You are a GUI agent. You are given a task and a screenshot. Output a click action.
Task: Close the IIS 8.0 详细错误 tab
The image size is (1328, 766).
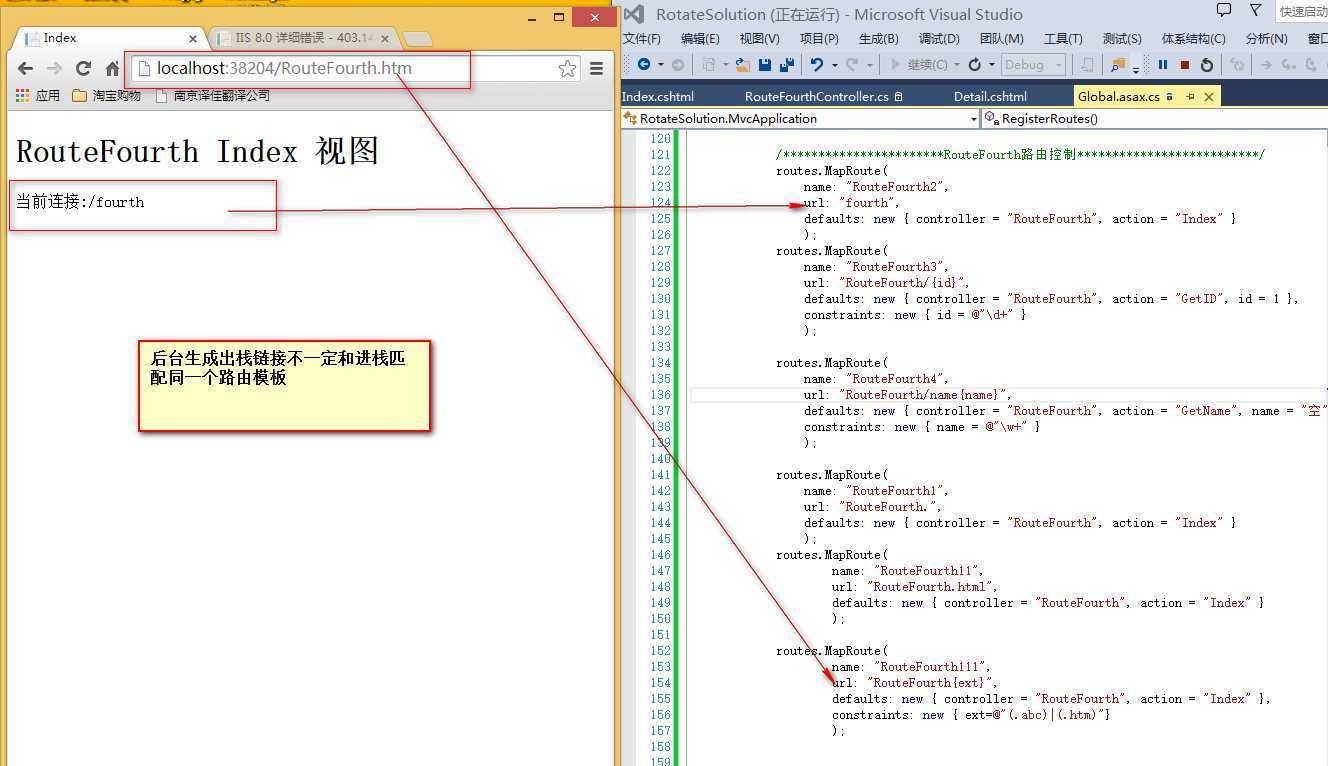click(384, 38)
